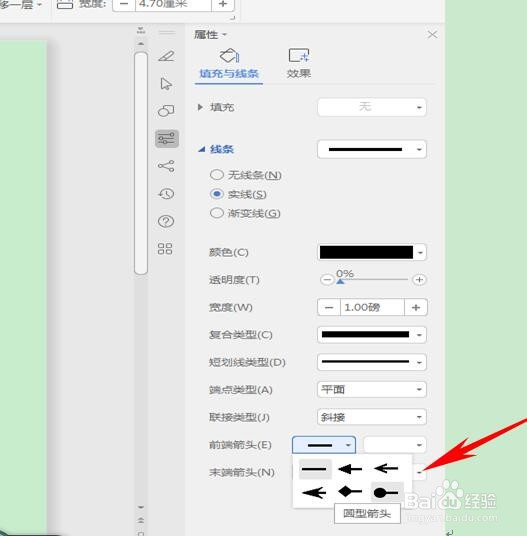Open the 颜色(C) color dropdown arrow

point(420,253)
